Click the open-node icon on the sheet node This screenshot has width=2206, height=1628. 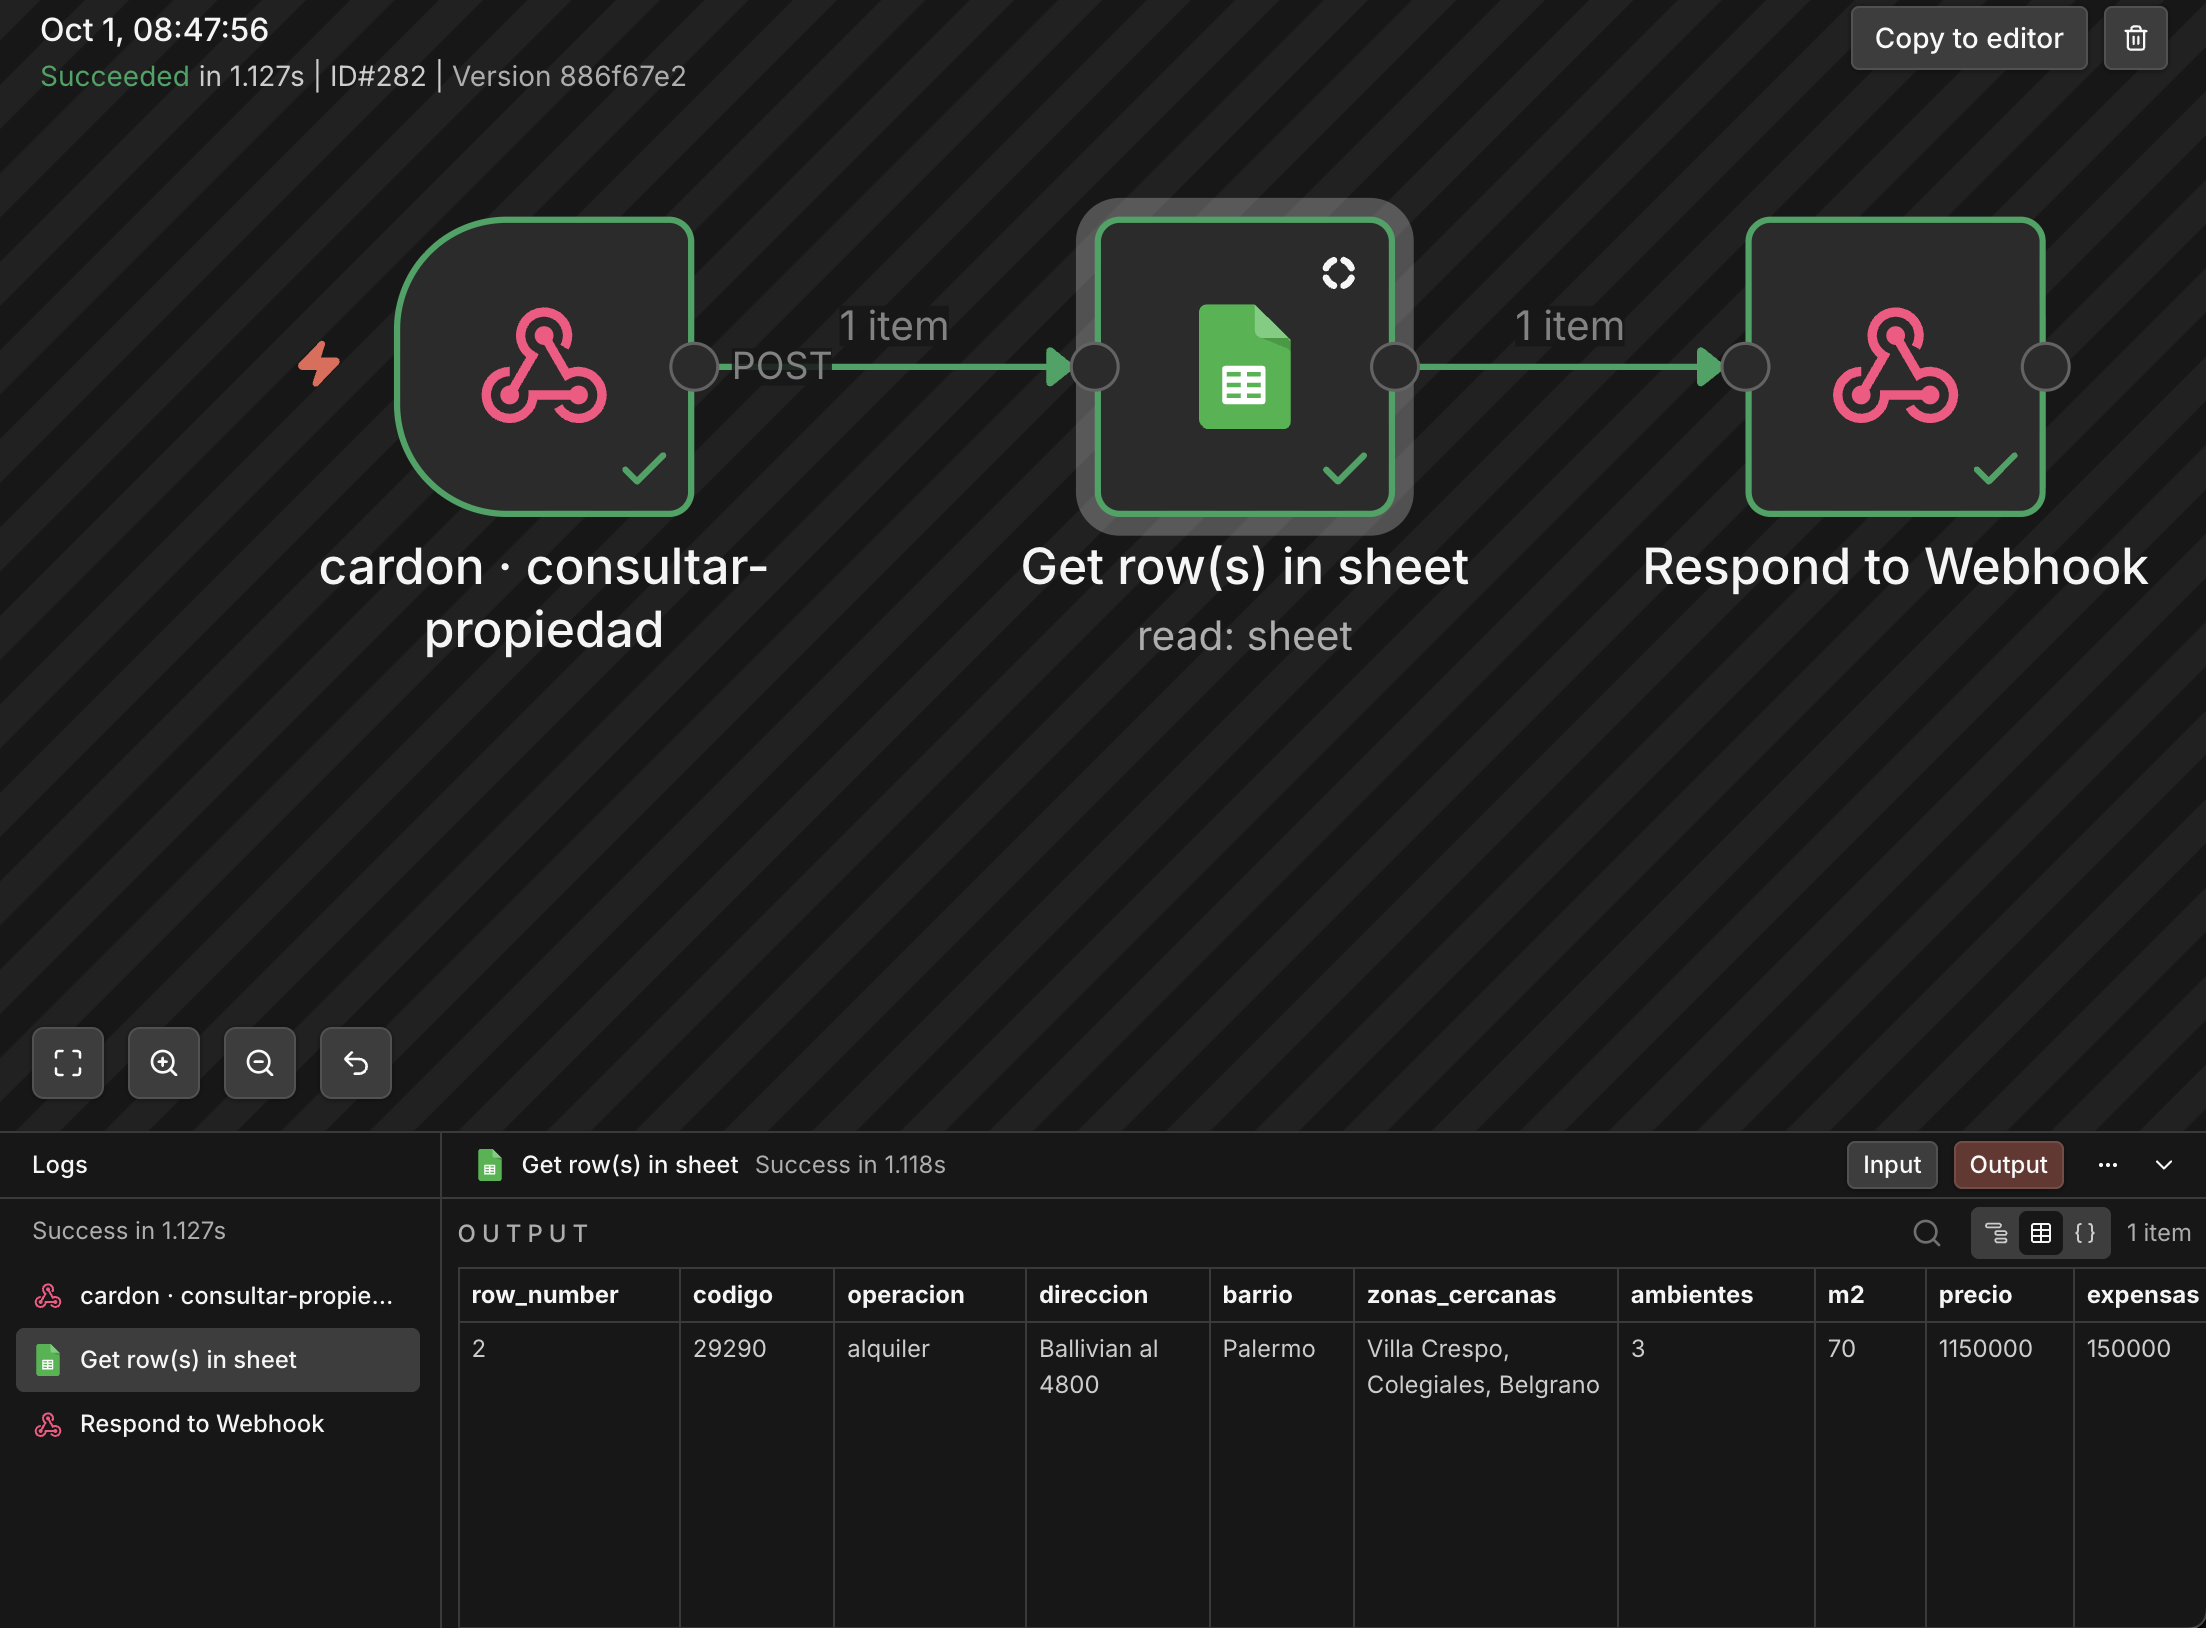tap(1338, 272)
